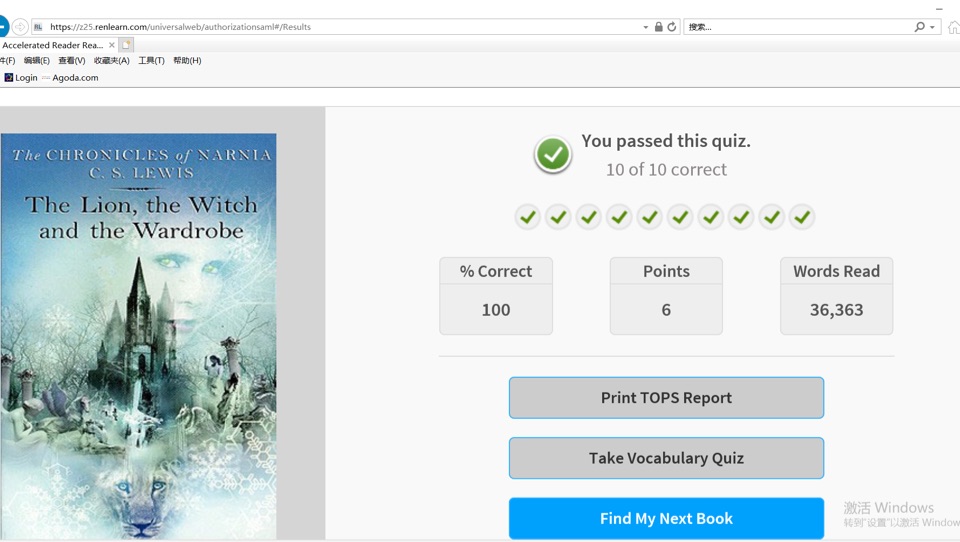Click the browser back arrow button

[3, 27]
